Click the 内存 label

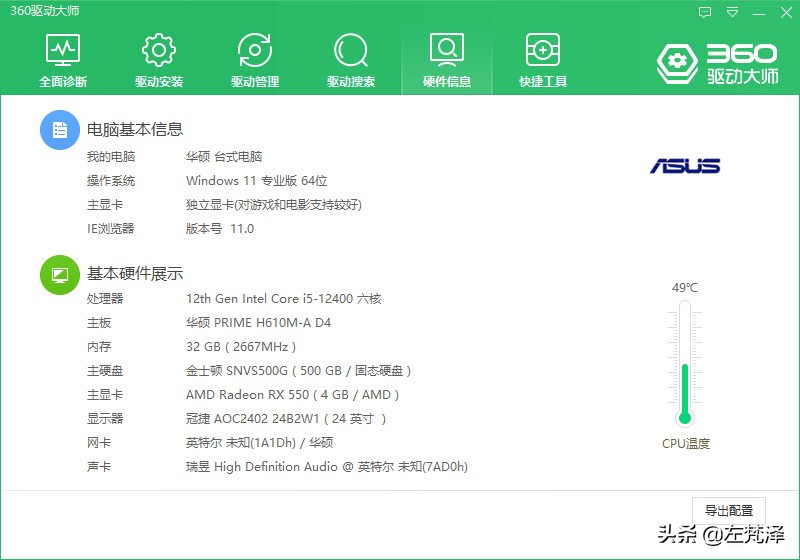point(99,347)
